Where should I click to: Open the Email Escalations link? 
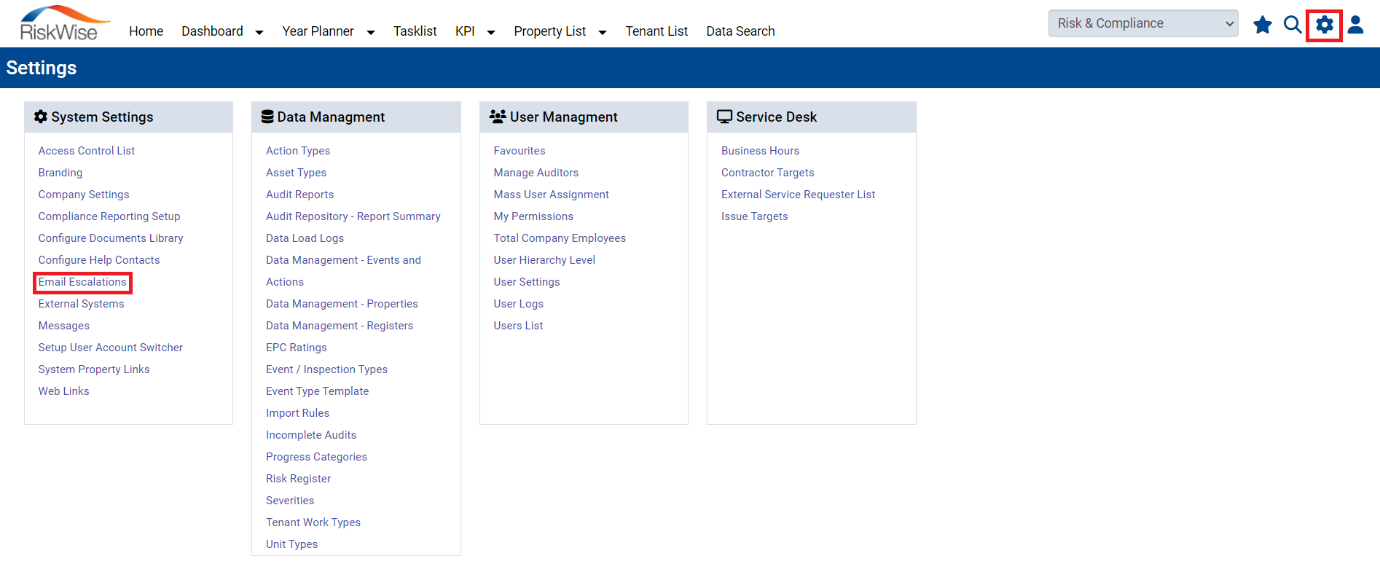click(x=82, y=282)
